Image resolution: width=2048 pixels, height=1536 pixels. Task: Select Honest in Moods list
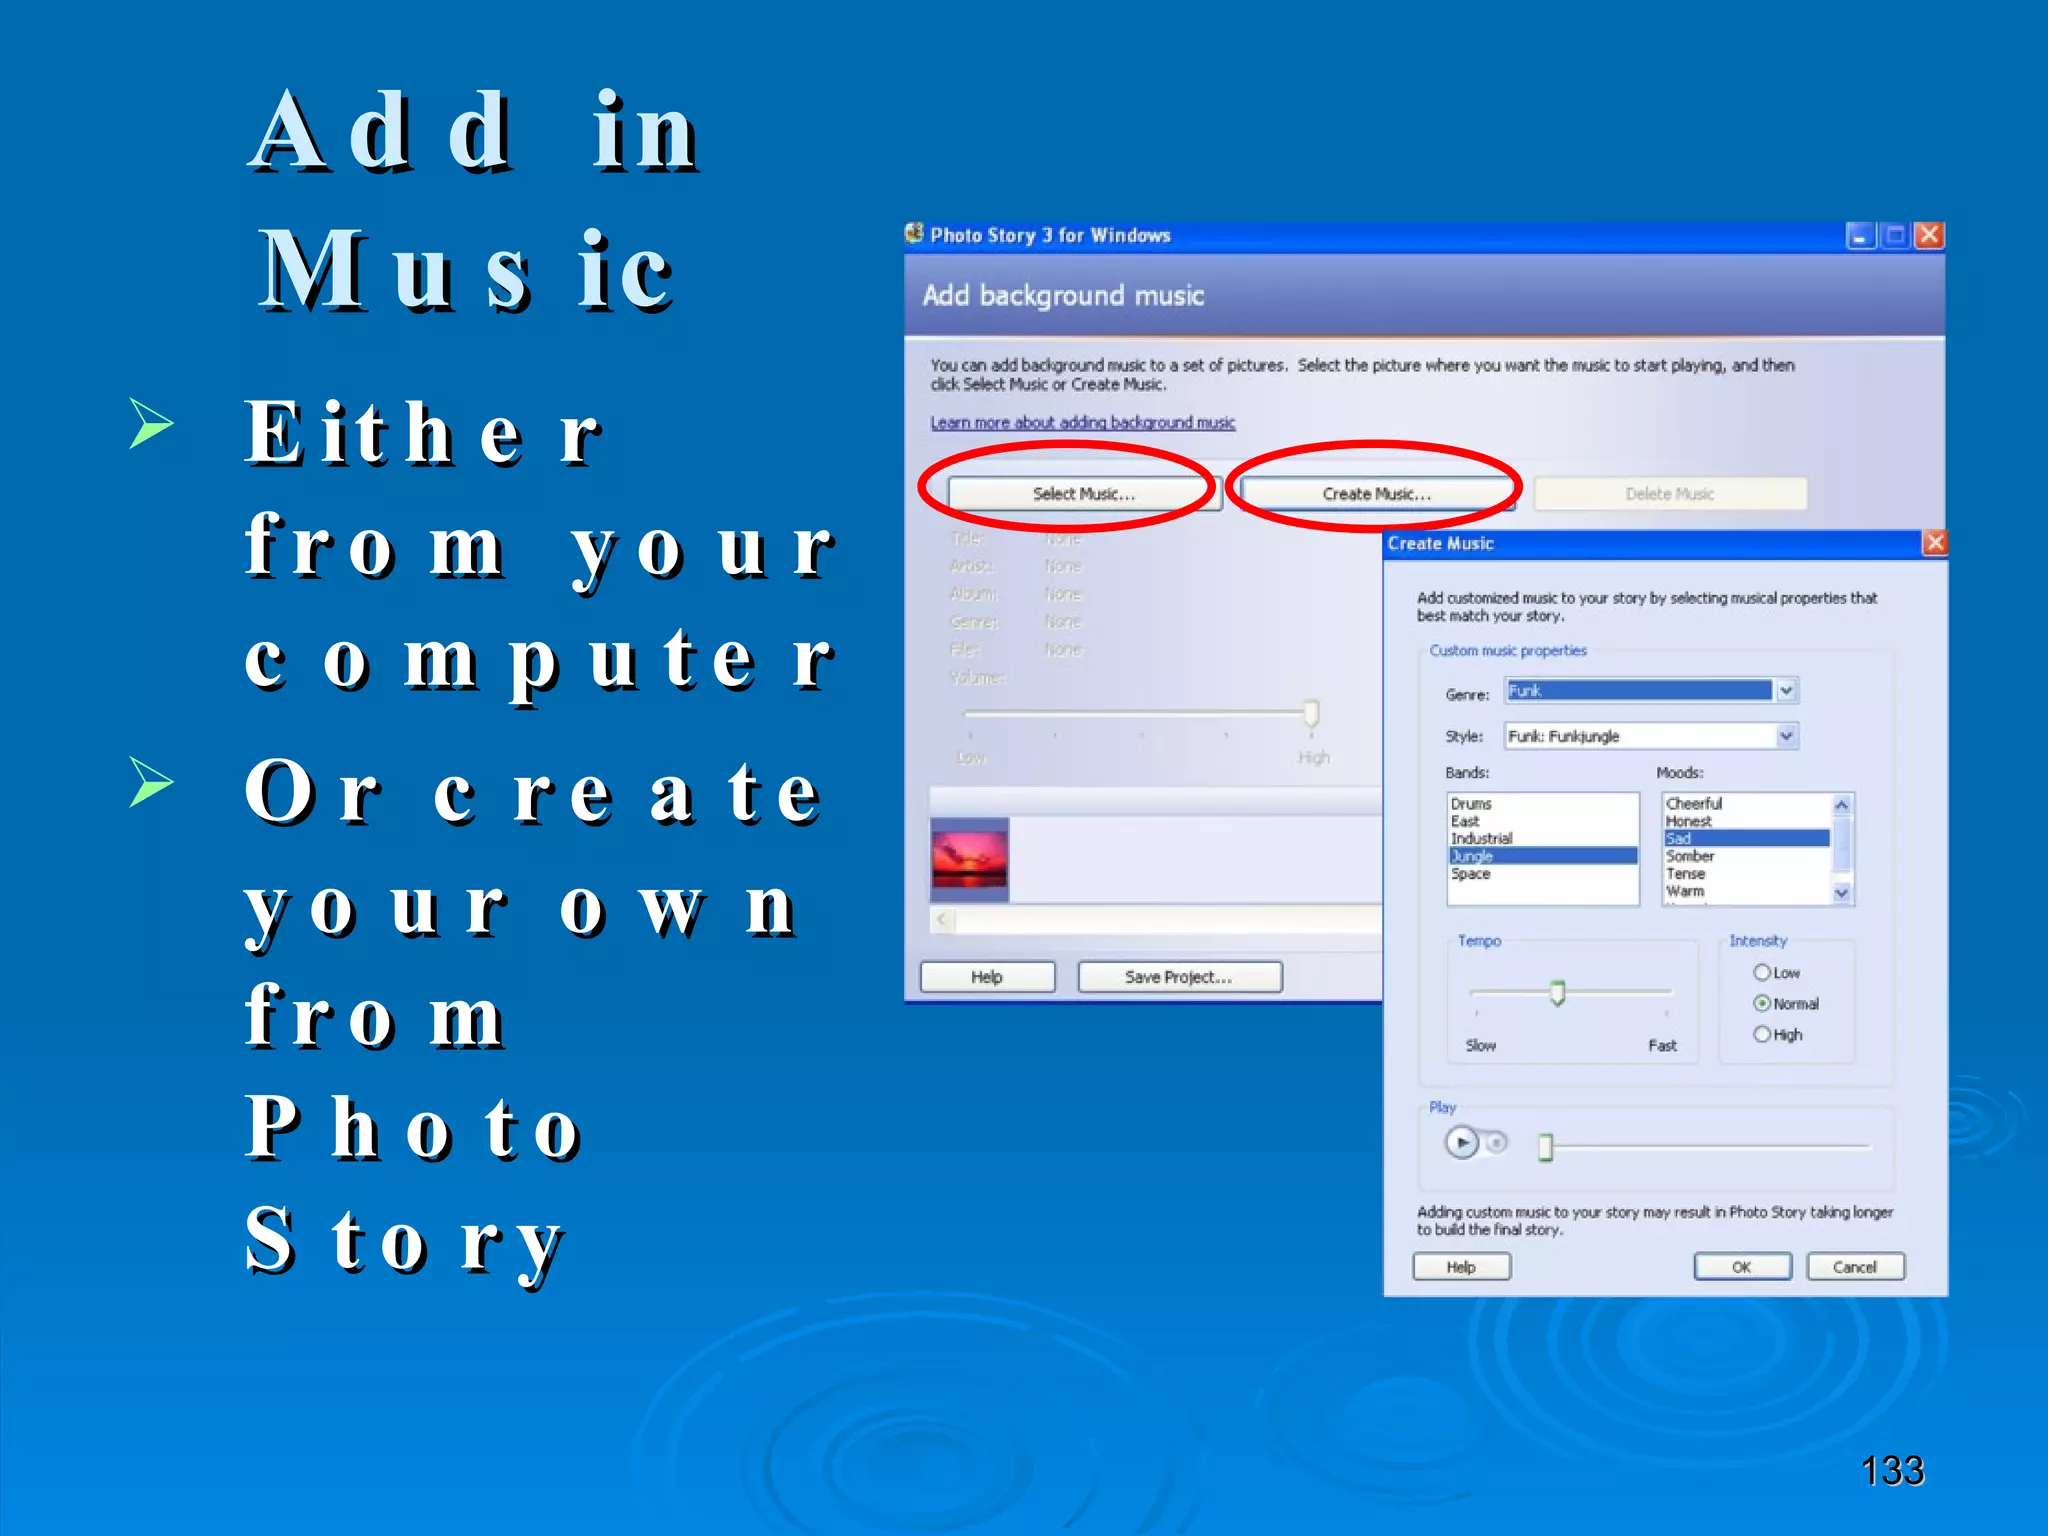pyautogui.click(x=1747, y=821)
